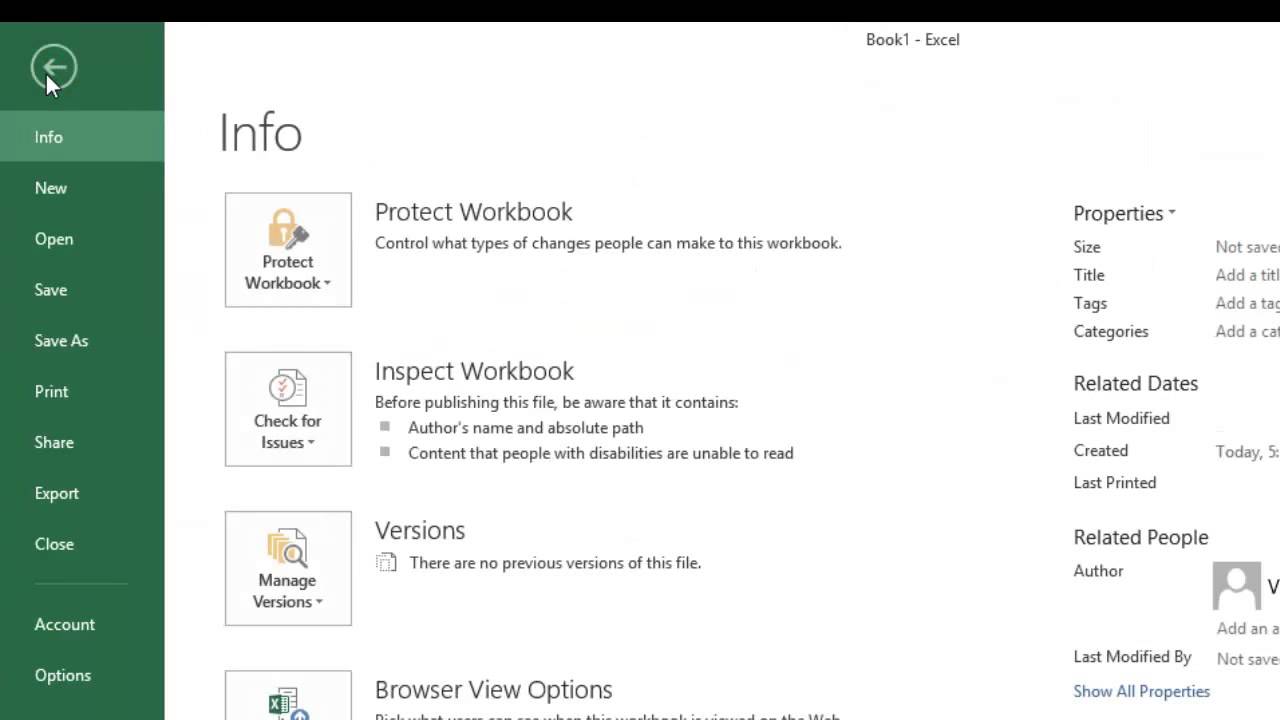The image size is (1280, 720).
Task: Click the Protect Workbook lock icon
Action: [288, 229]
